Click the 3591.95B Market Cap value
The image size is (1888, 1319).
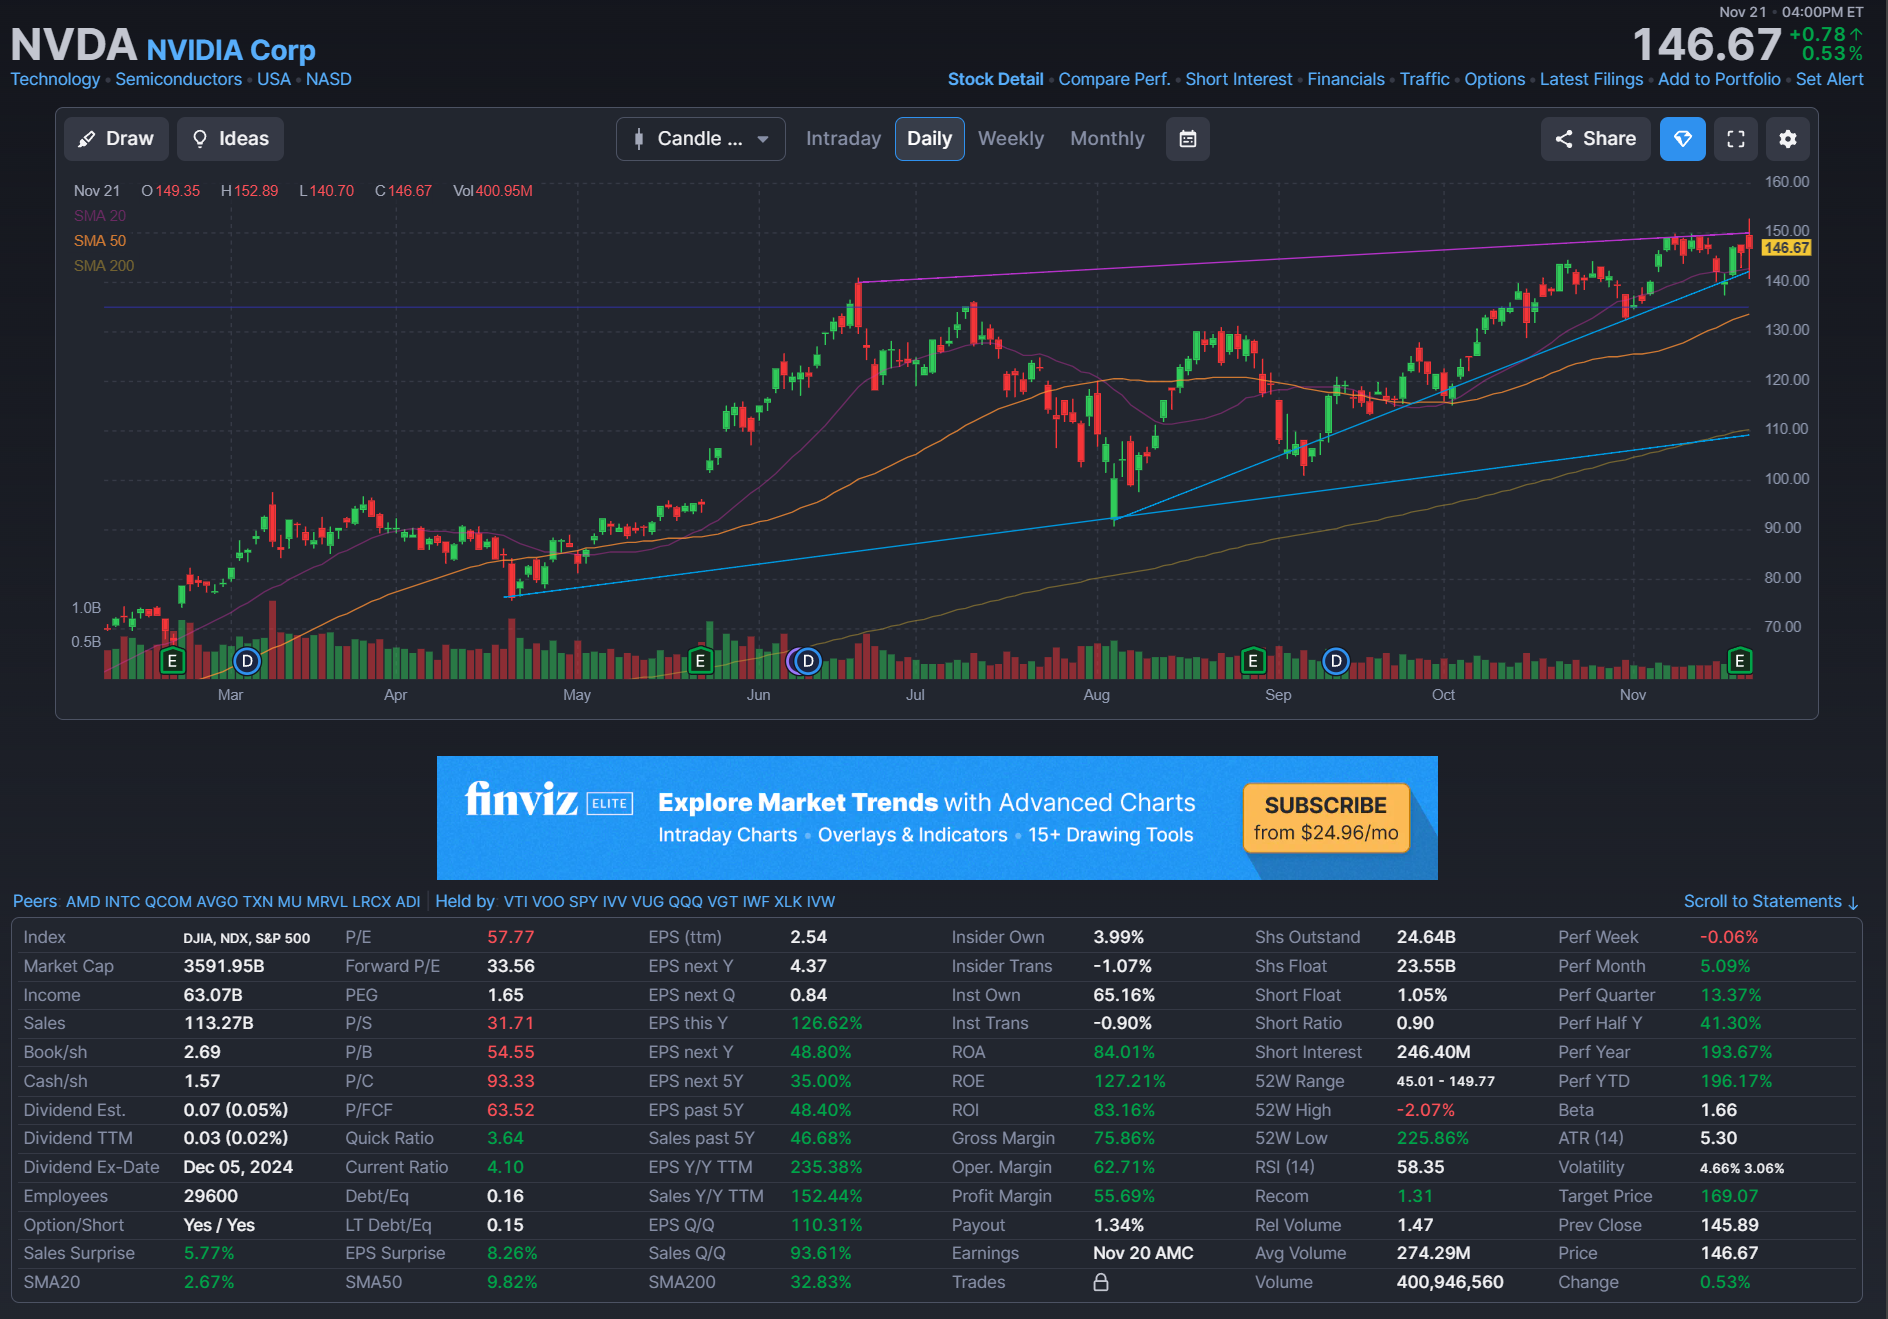[224, 966]
